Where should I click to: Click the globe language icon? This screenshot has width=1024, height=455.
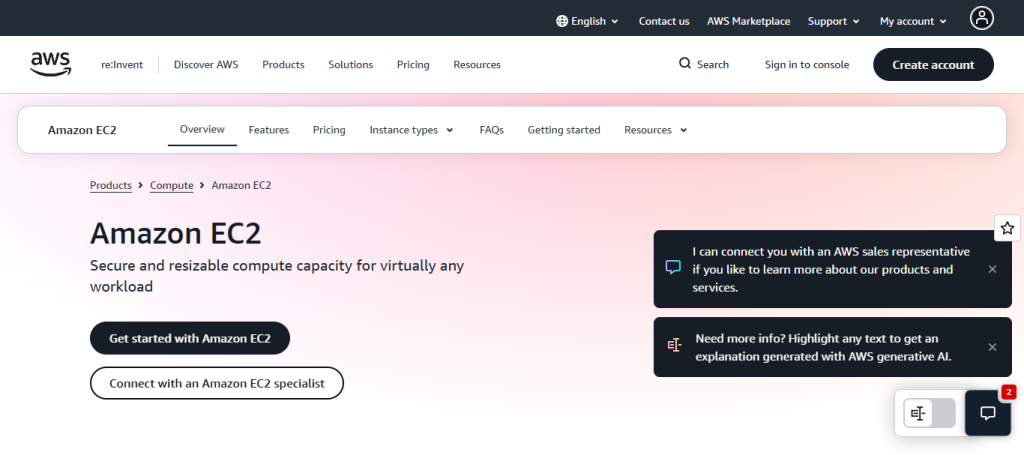pos(562,21)
